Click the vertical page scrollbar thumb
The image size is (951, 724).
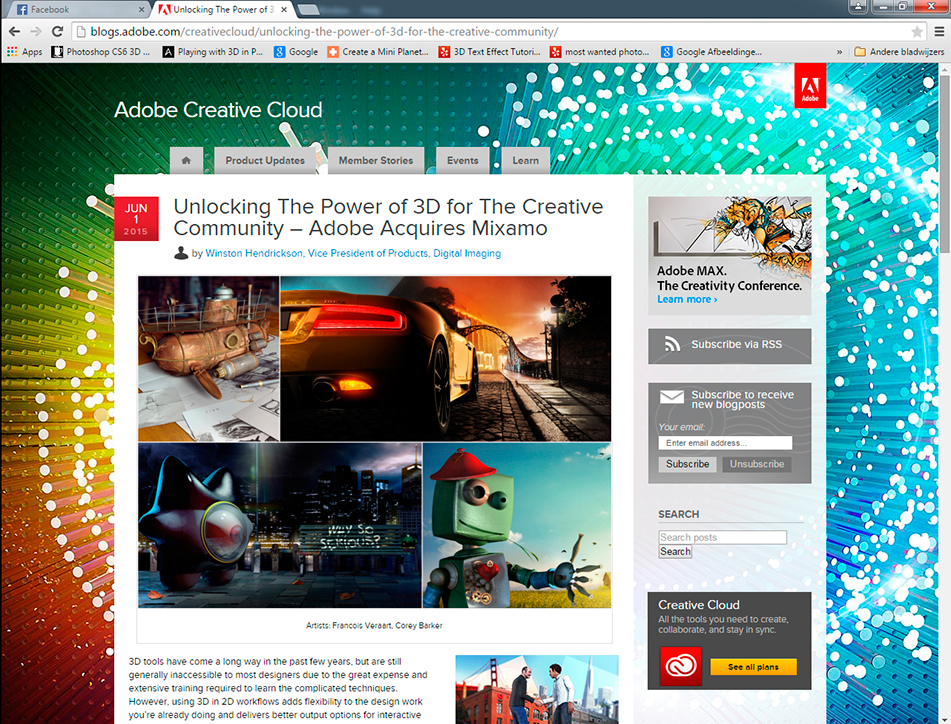point(945,164)
